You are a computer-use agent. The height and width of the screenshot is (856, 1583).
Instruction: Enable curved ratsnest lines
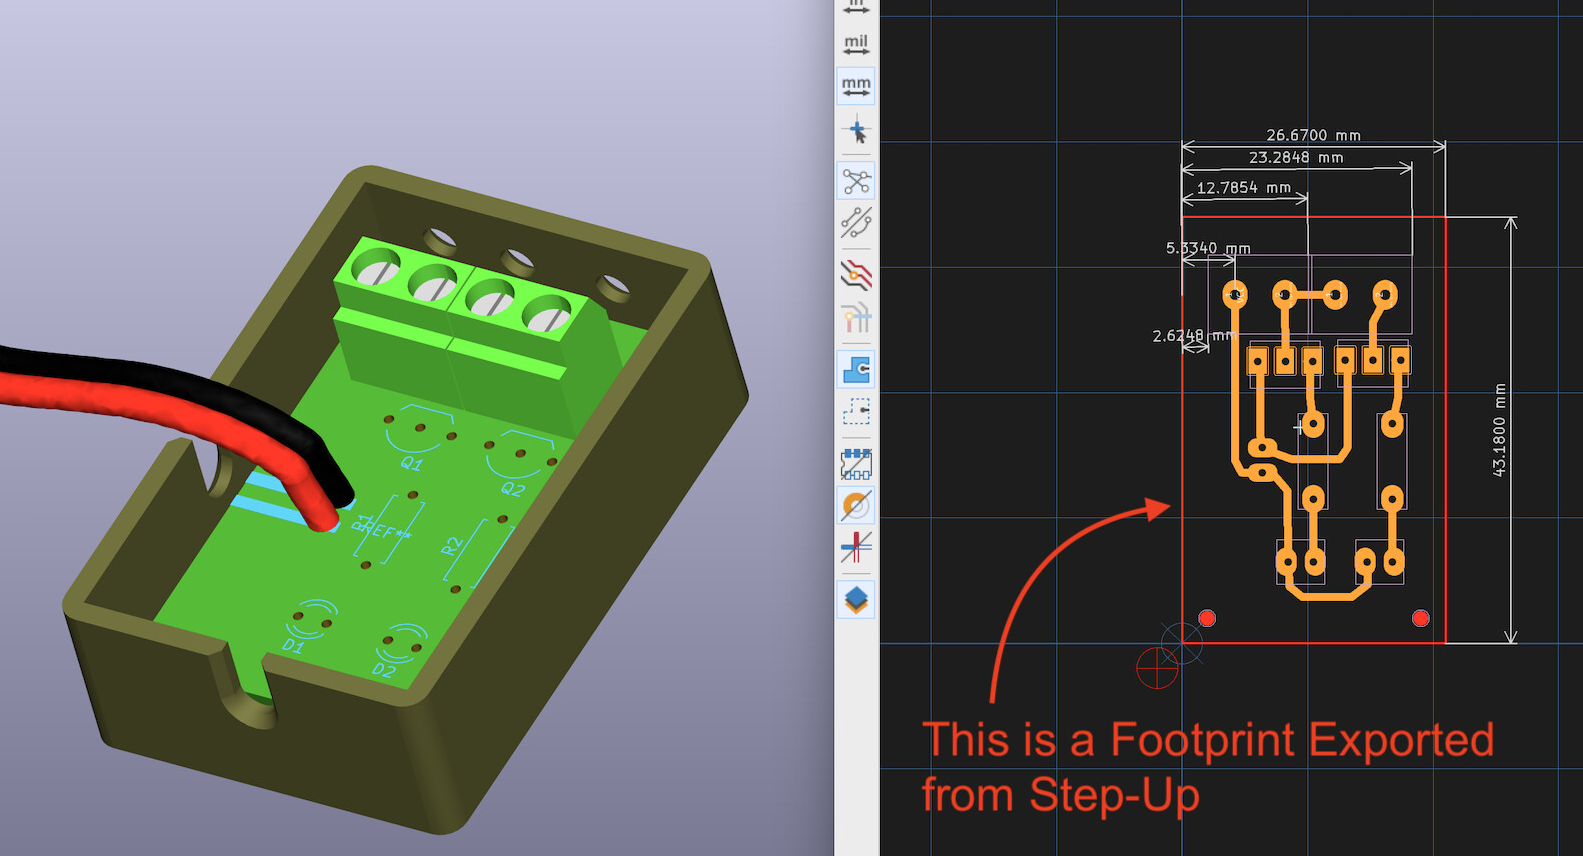[856, 222]
